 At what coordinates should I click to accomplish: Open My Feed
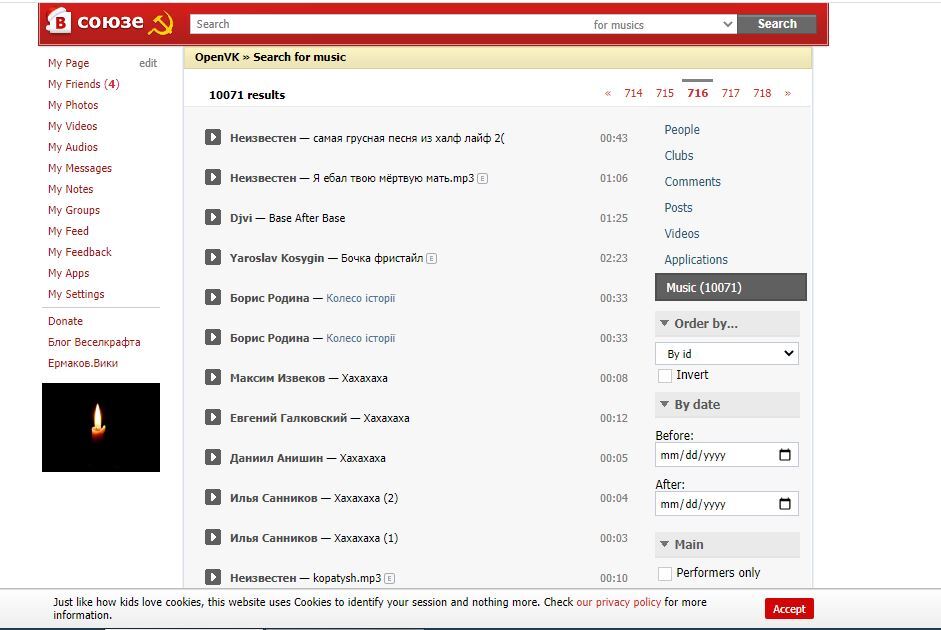pos(68,231)
